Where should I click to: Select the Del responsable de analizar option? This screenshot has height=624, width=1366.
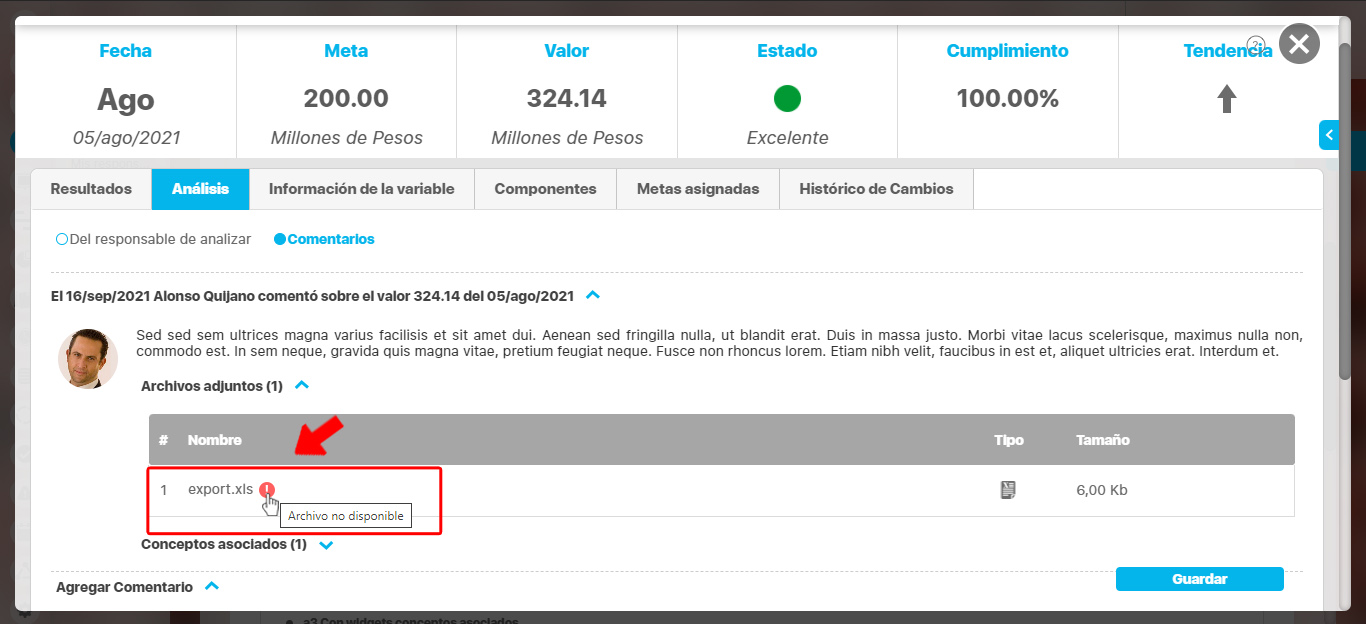pyautogui.click(x=62, y=240)
